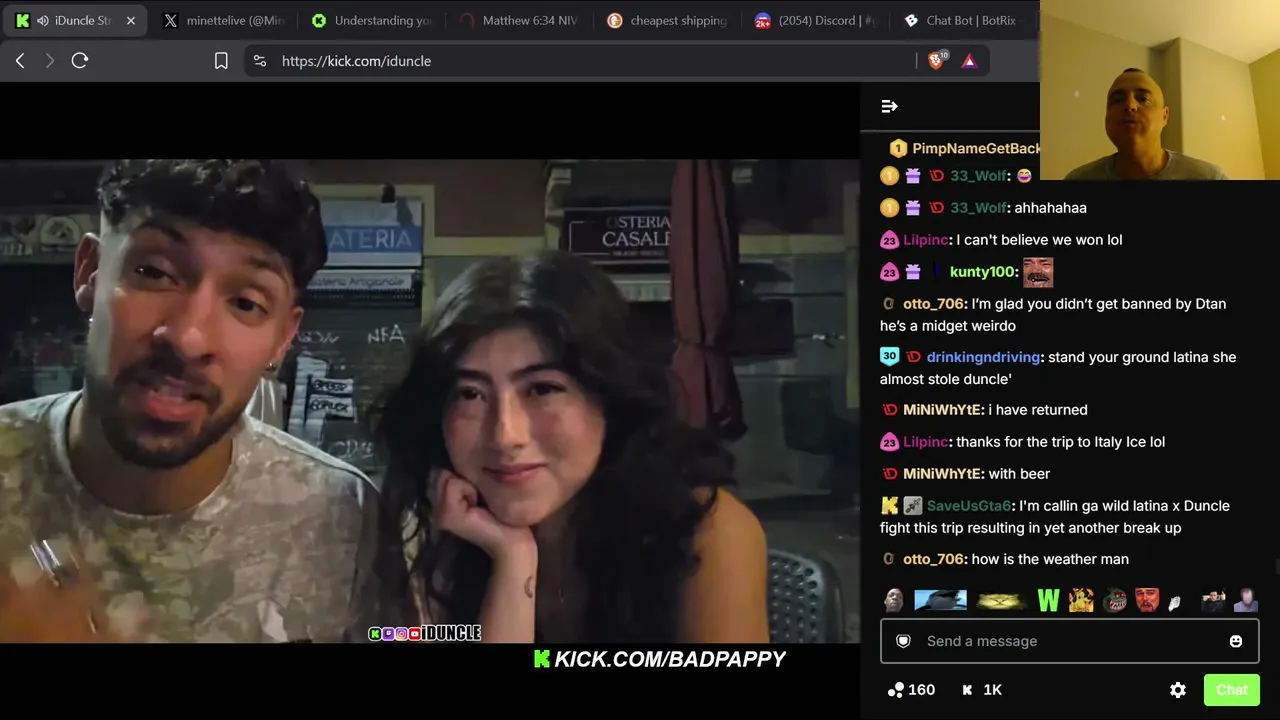This screenshot has width=1280, height=720.
Task: Insert the yellow cat emote
Action: tap(1001, 600)
